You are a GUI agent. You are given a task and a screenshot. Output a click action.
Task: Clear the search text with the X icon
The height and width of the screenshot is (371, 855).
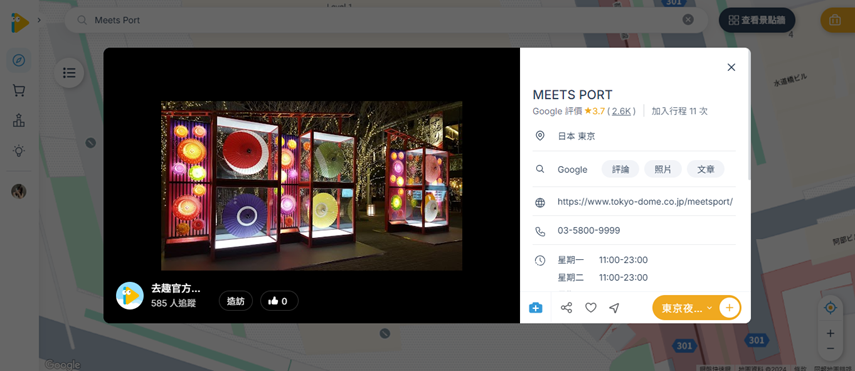point(688,20)
